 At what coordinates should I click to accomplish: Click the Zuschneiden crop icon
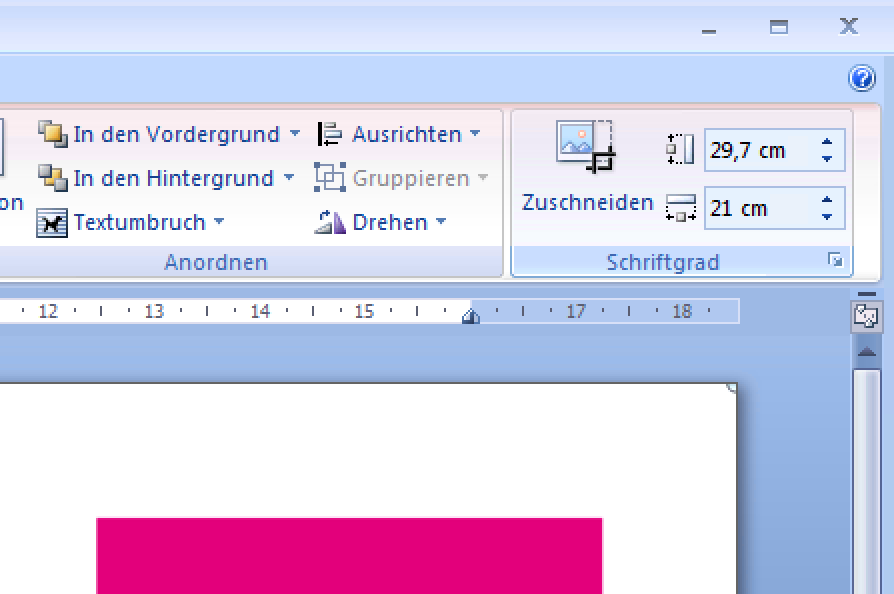586,146
